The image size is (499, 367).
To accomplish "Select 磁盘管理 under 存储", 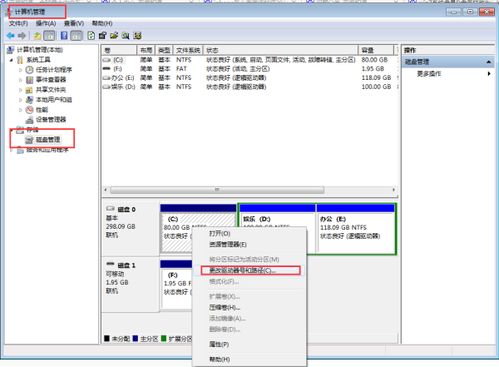I will [48, 140].
